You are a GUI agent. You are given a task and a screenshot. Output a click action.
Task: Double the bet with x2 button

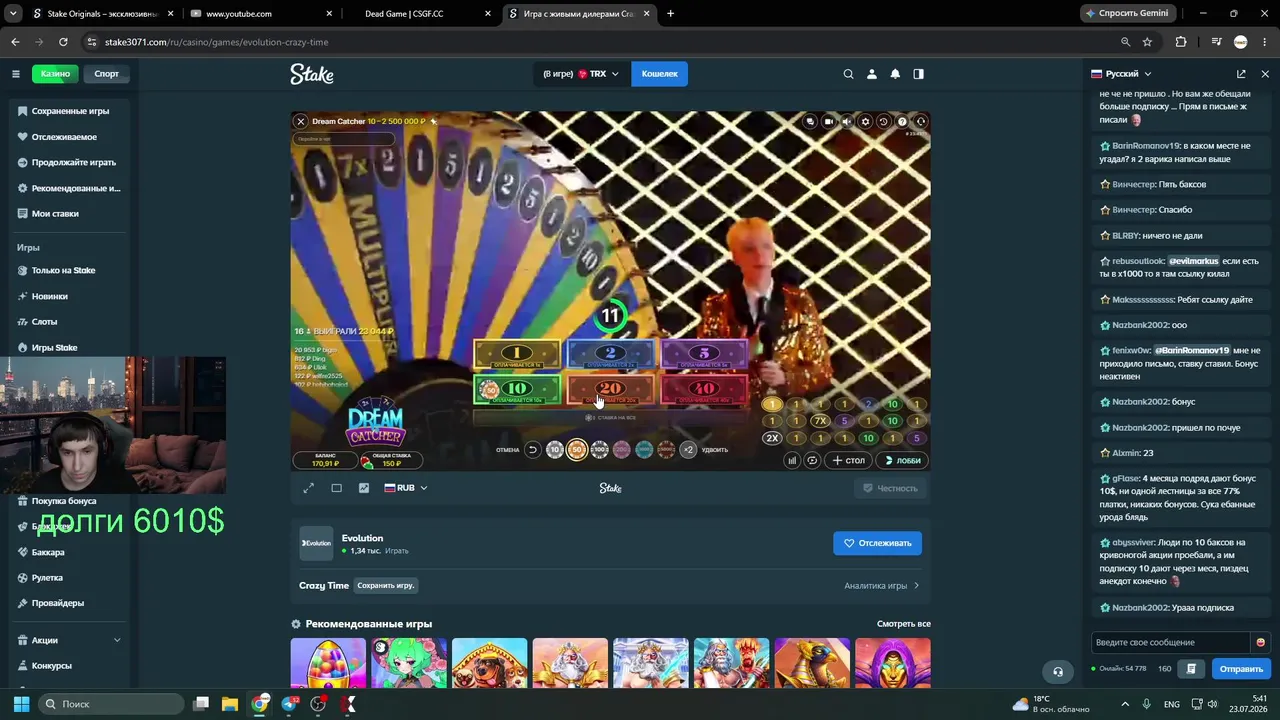tap(688, 450)
